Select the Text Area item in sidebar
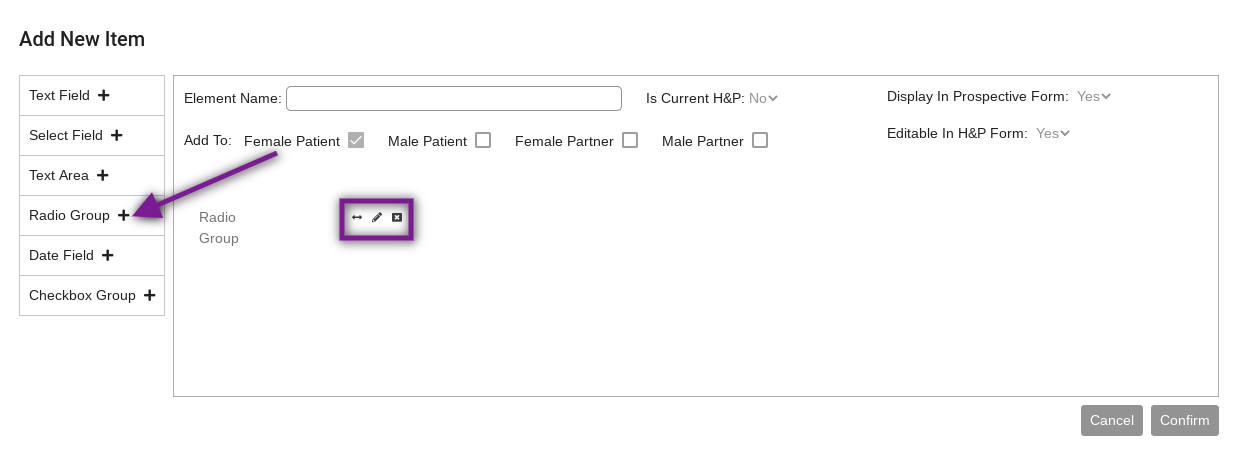1249x476 pixels. point(92,175)
